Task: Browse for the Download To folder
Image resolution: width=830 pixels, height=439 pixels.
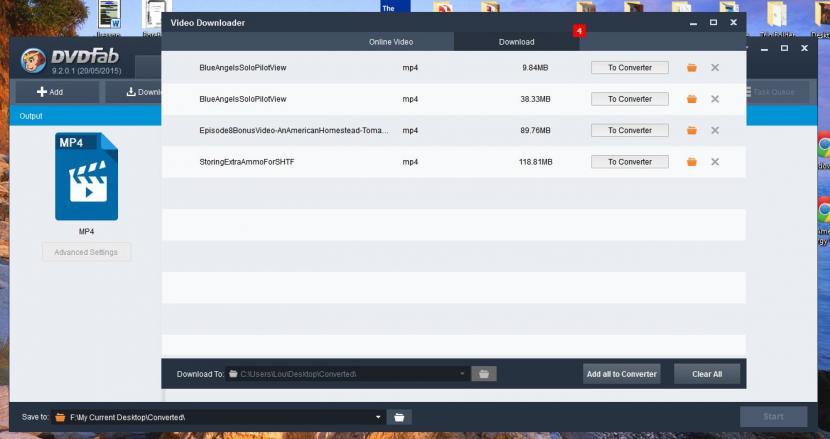Action: point(483,374)
